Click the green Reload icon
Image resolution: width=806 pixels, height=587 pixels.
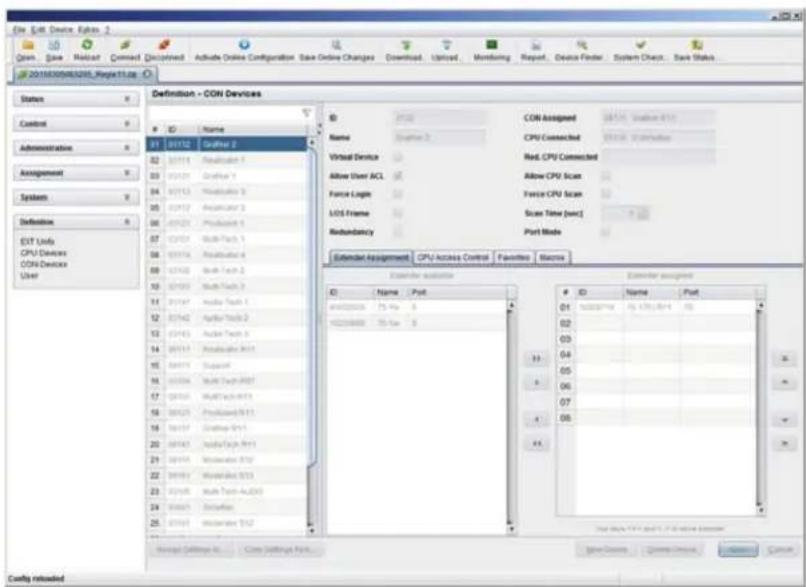pos(87,45)
